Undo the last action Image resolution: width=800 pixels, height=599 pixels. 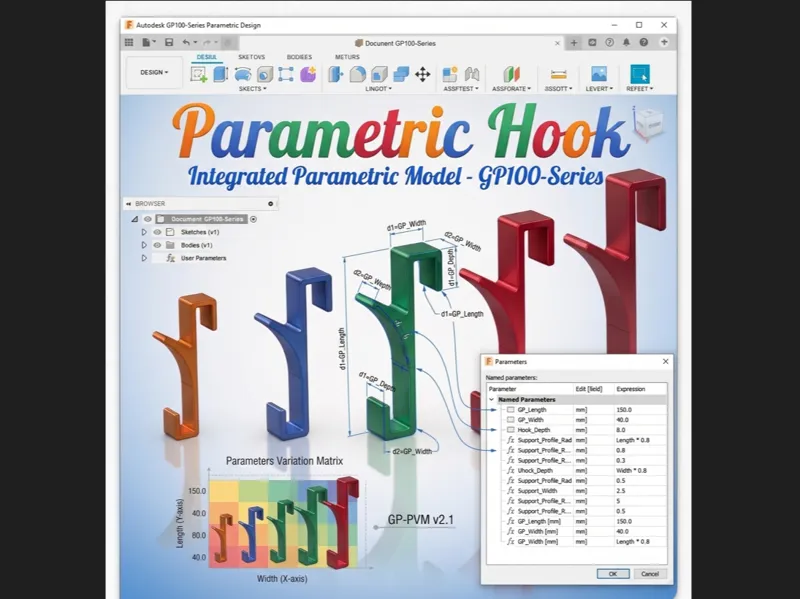186,42
